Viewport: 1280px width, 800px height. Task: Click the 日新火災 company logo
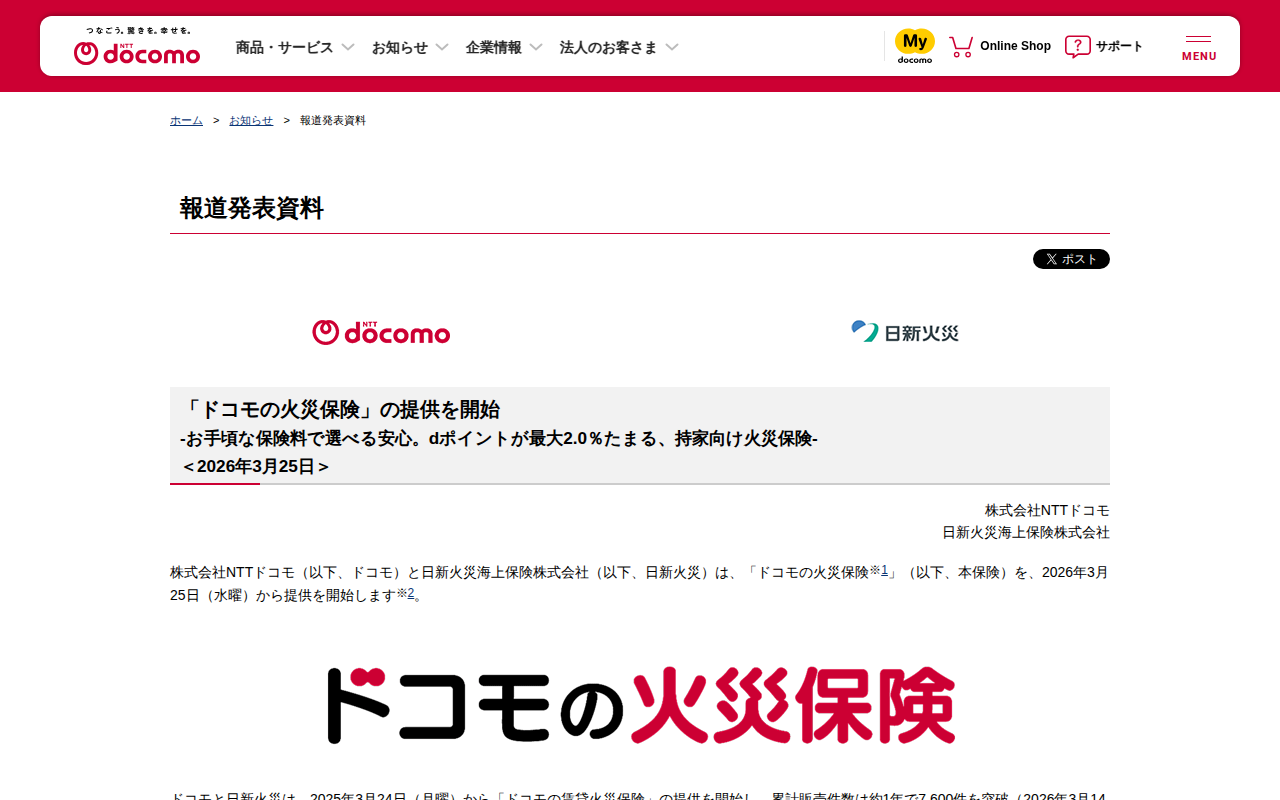[x=905, y=332]
